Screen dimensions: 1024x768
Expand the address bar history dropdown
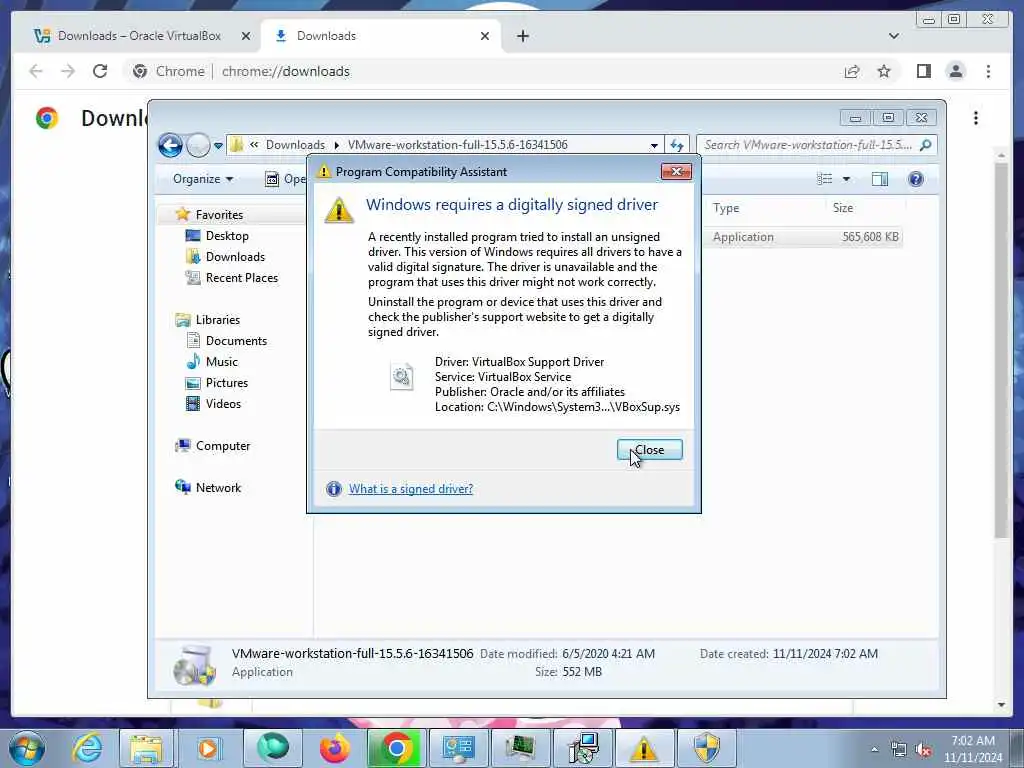(654, 145)
